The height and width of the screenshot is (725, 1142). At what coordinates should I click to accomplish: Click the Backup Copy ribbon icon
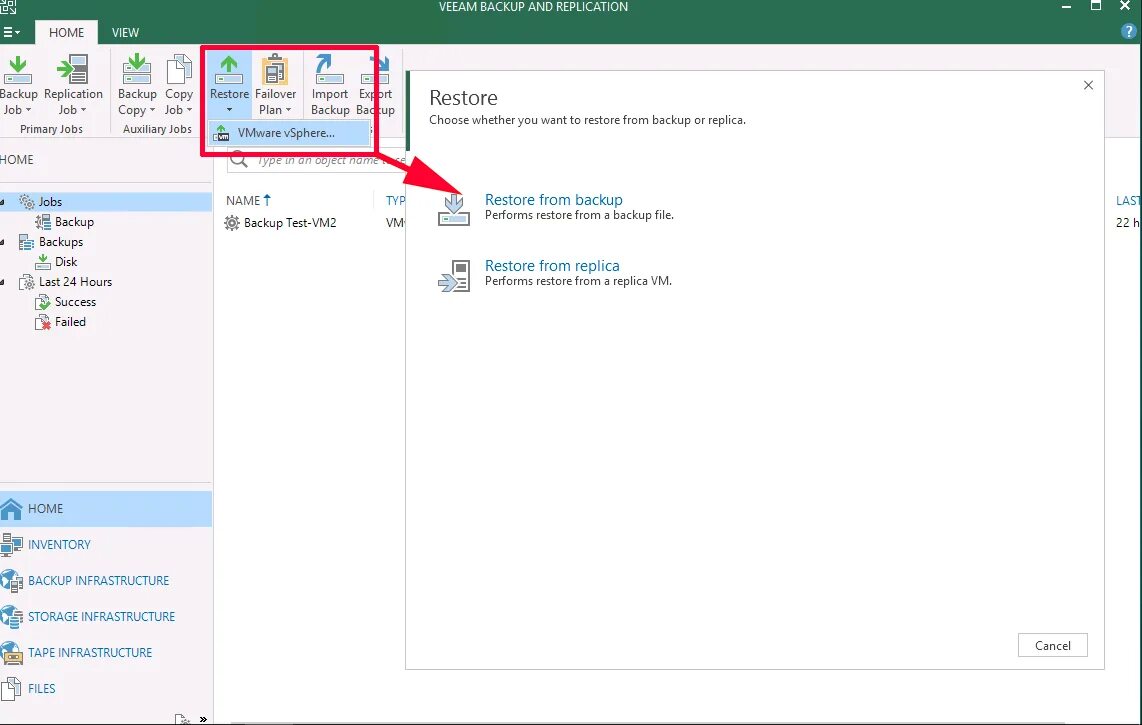136,70
